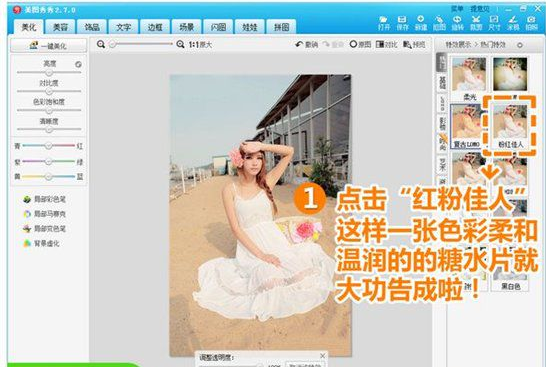The image size is (546, 367).
Task: Switch to the 美容 tab
Action: [x=60, y=27]
